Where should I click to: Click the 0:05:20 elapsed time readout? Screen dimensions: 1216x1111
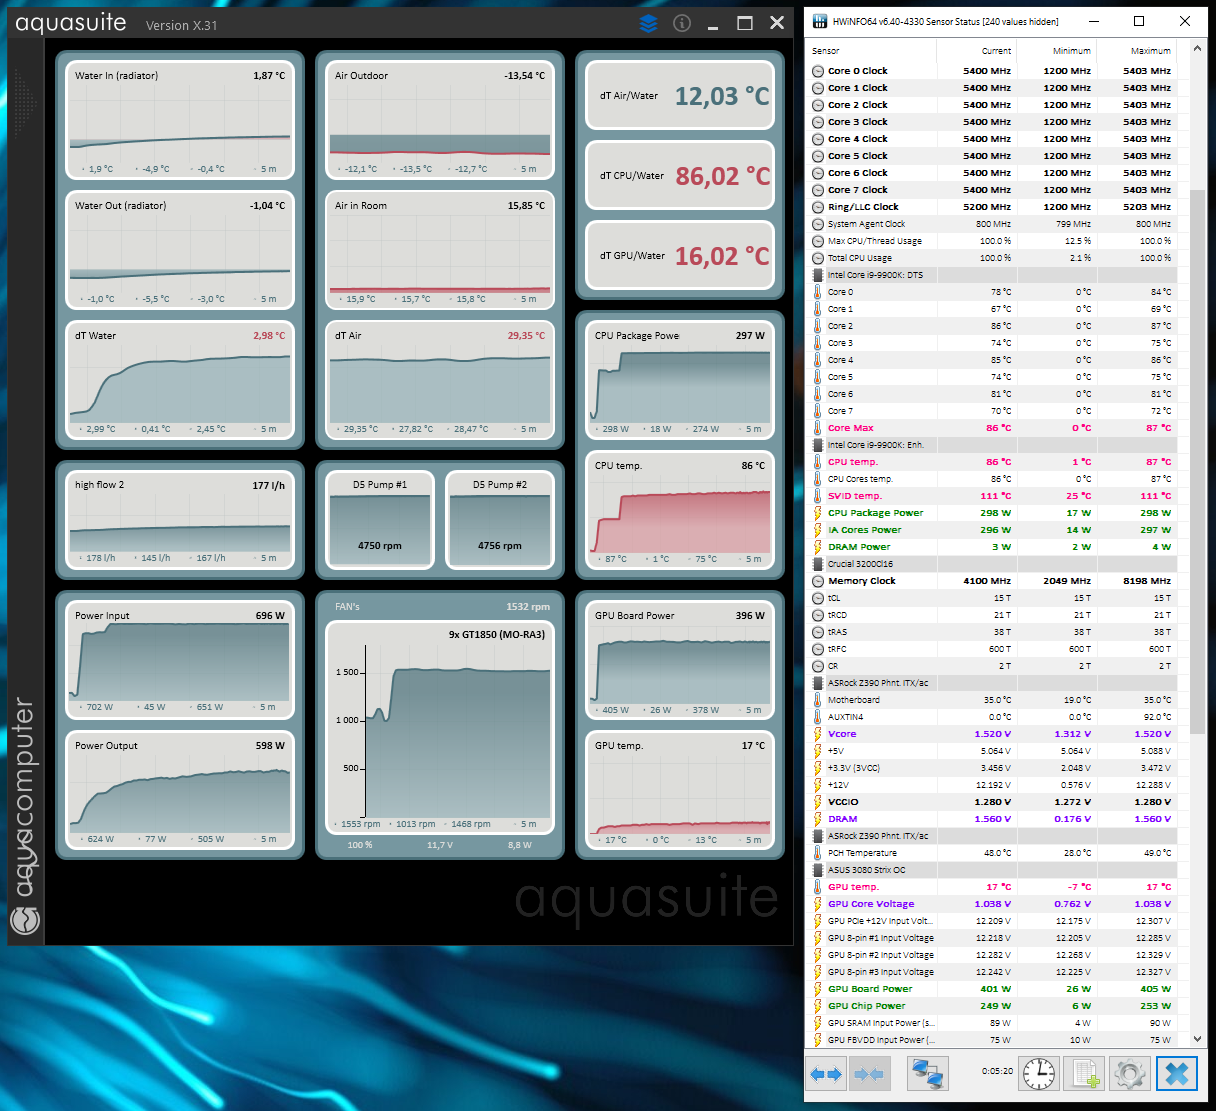click(x=997, y=1071)
